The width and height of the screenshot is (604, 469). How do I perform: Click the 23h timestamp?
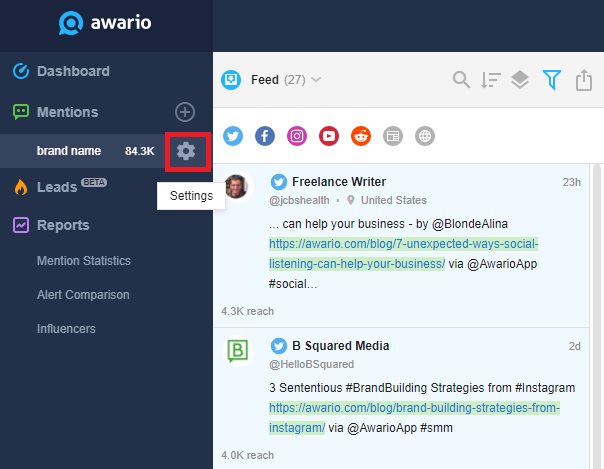572,182
